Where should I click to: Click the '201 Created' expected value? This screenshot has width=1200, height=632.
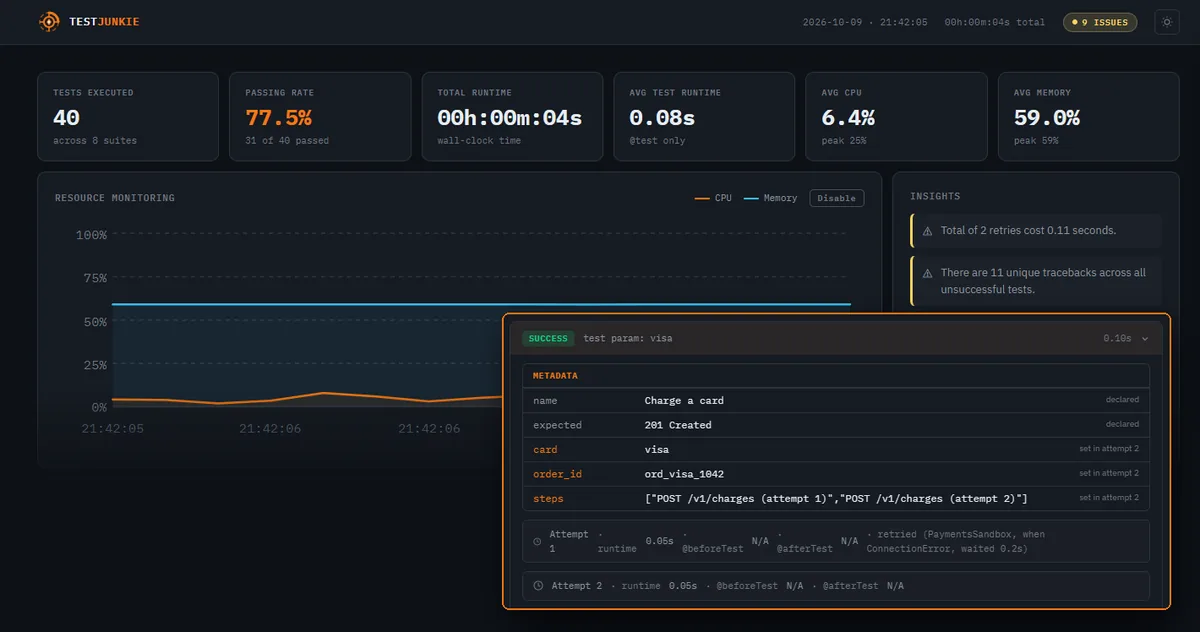[678, 425]
